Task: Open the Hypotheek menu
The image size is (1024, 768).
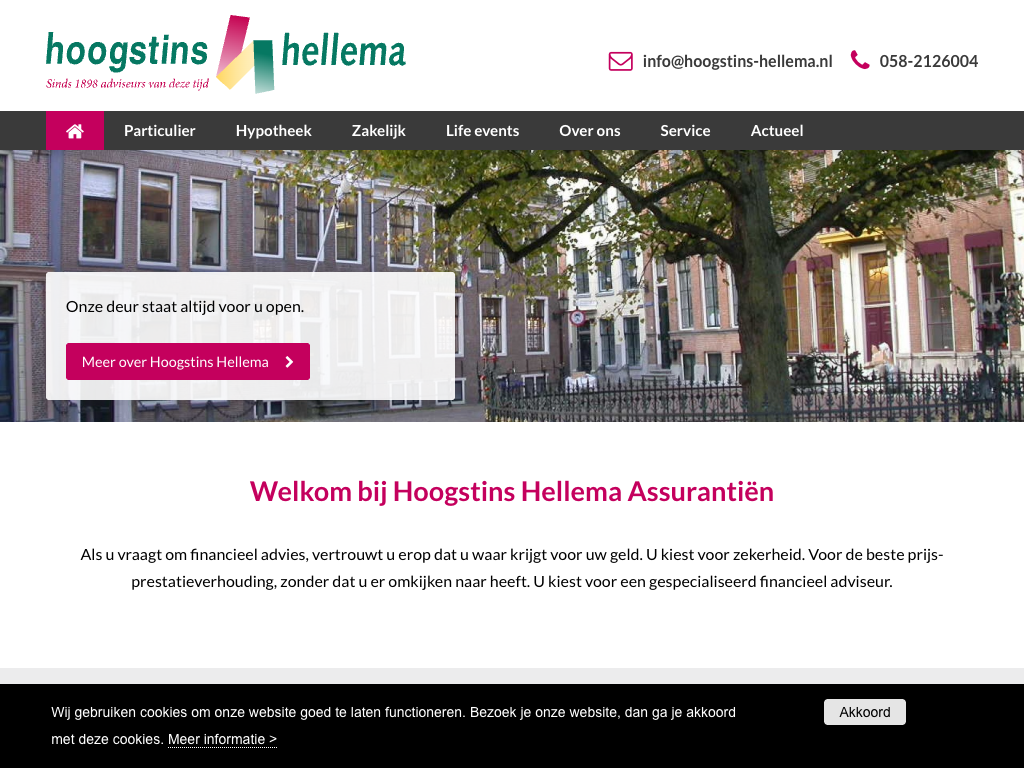Action: 274,131
